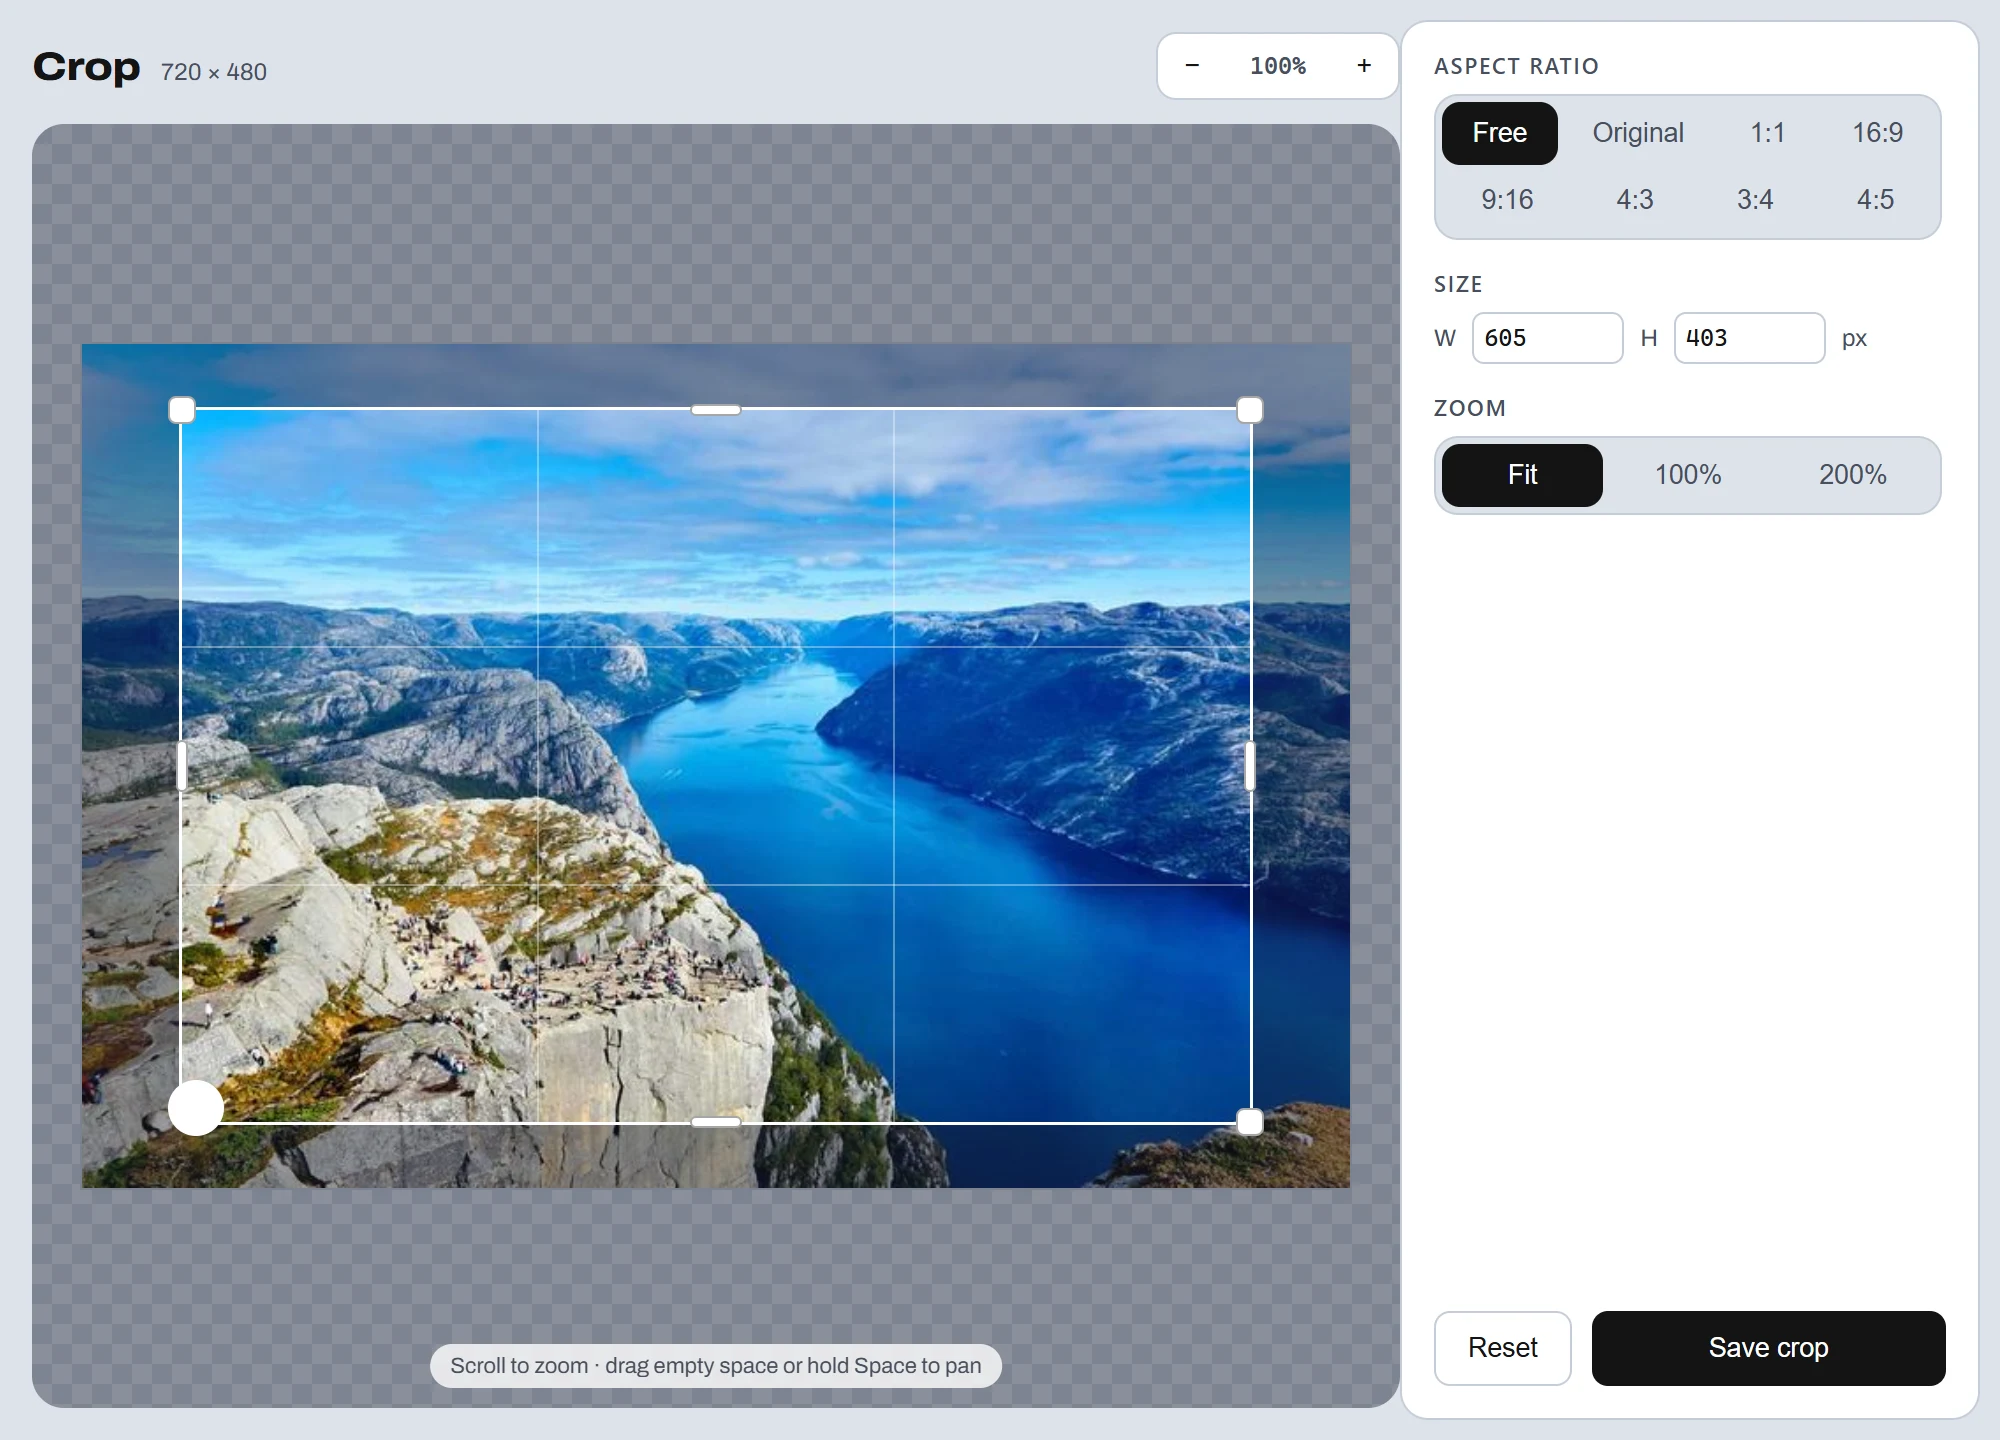Click the 720 × 480 dimensions text
Screen dimensions: 2000x1440
click(x=213, y=72)
